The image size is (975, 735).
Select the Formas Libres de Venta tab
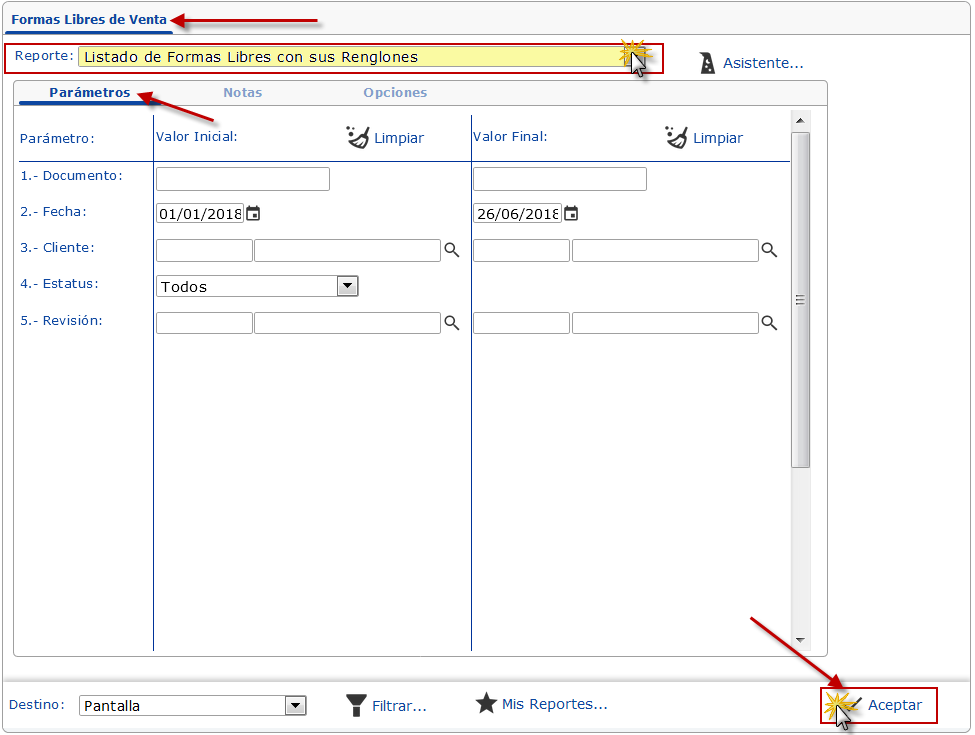pos(89,19)
